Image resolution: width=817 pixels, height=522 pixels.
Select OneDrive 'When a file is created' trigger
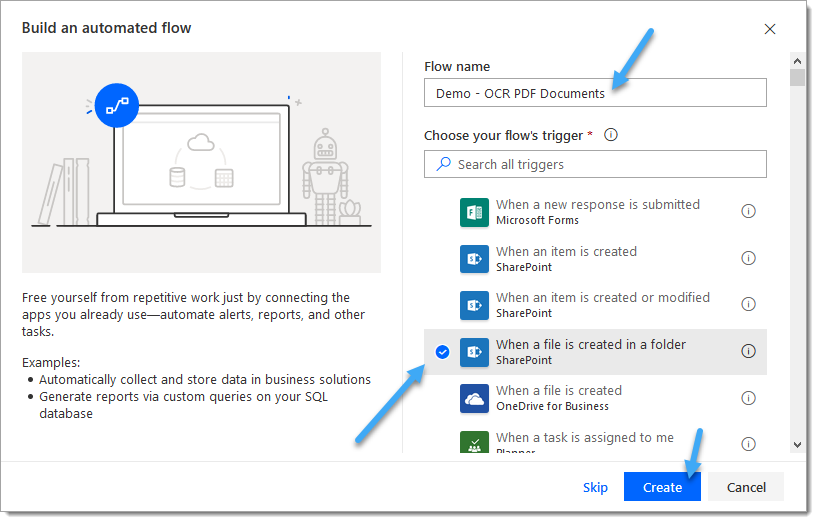(x=595, y=399)
